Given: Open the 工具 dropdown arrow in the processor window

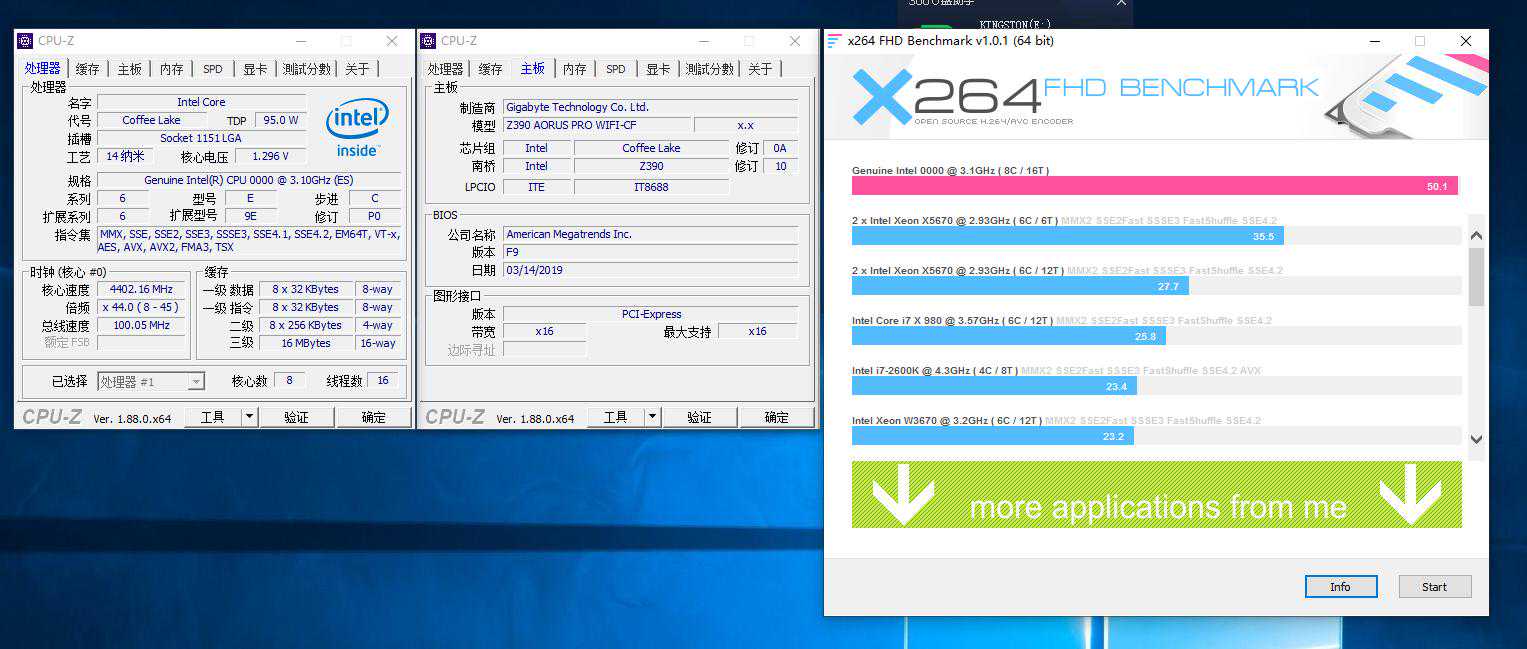Looking at the screenshot, I should tap(249, 417).
